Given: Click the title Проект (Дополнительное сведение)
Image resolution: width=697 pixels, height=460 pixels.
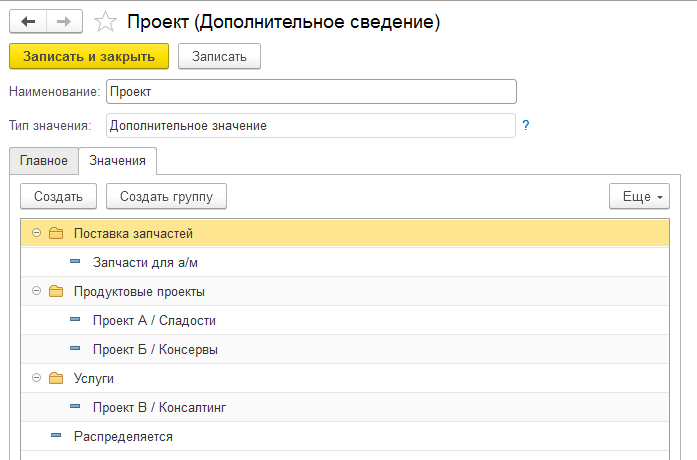Looking at the screenshot, I should (284, 22).
